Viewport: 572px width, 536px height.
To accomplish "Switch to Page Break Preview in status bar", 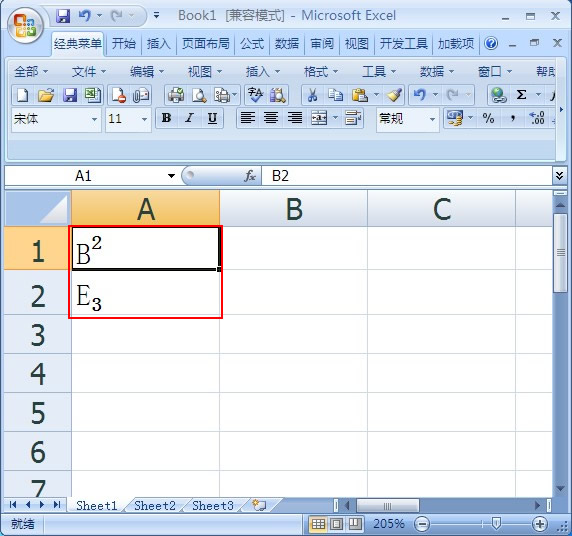I will point(355,524).
